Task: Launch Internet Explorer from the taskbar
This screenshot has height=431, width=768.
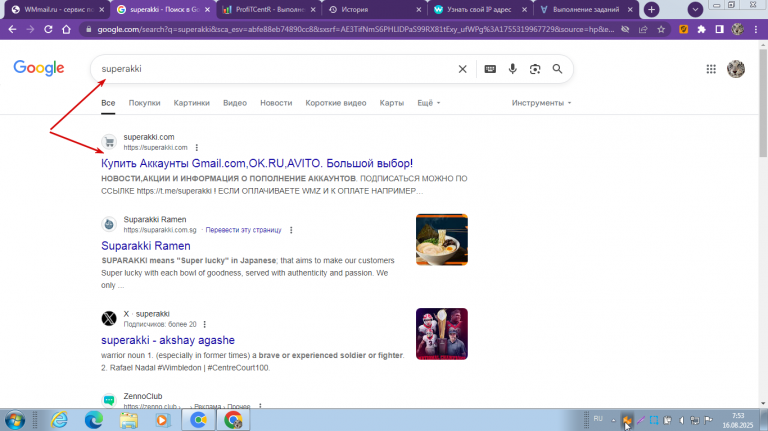Action: (60, 420)
